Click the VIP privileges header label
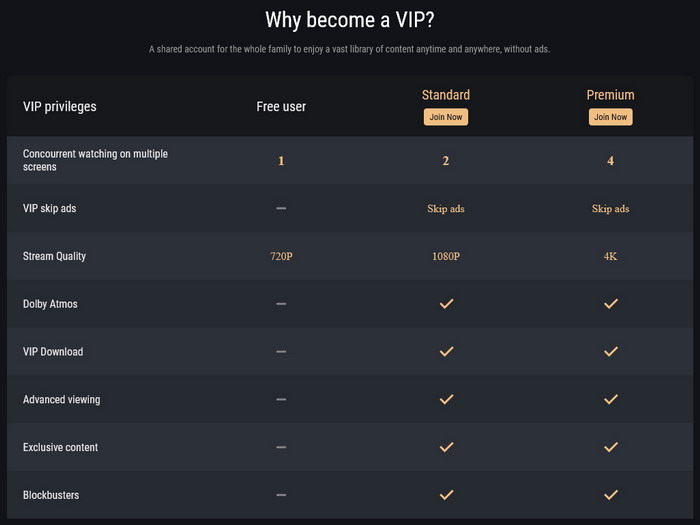The width and height of the screenshot is (700, 525). click(x=59, y=107)
